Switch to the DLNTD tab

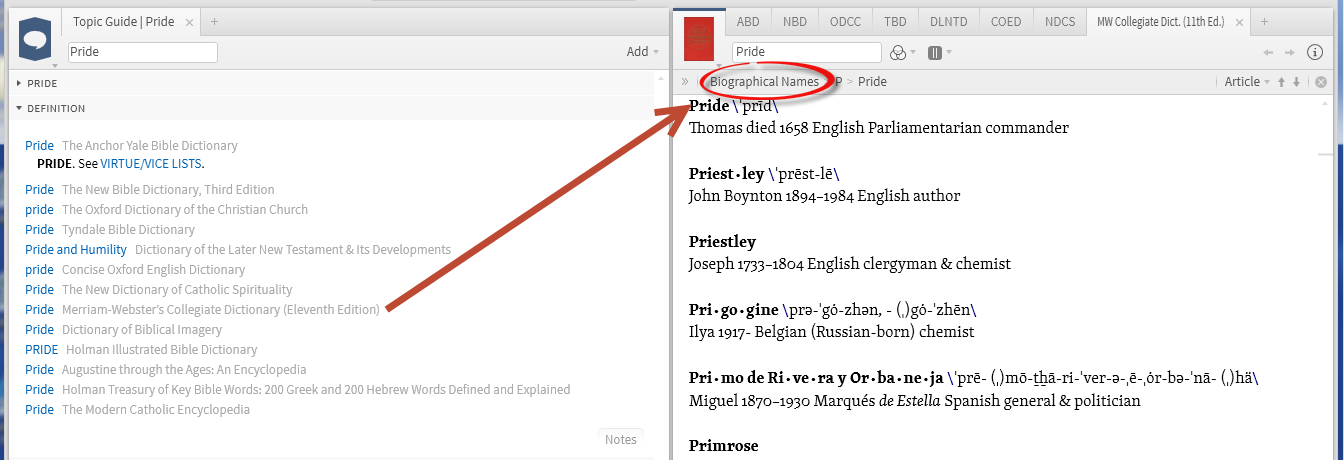click(948, 21)
